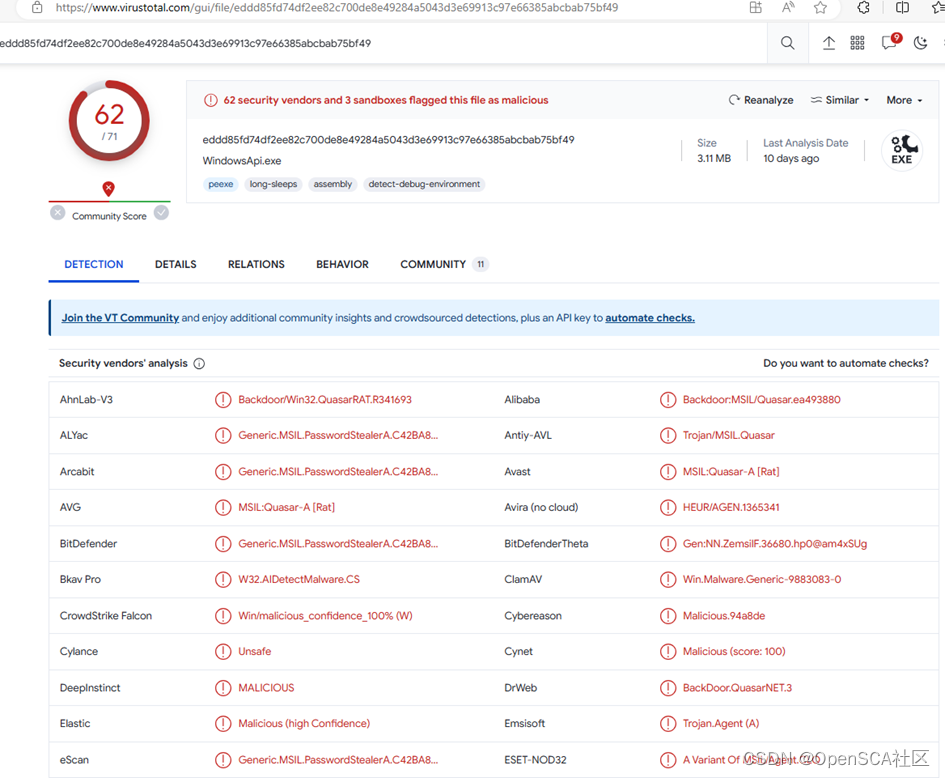Click BackDoor.QuasarNET.3 detection text
Screen dimensions: 945x778
click(x=737, y=688)
